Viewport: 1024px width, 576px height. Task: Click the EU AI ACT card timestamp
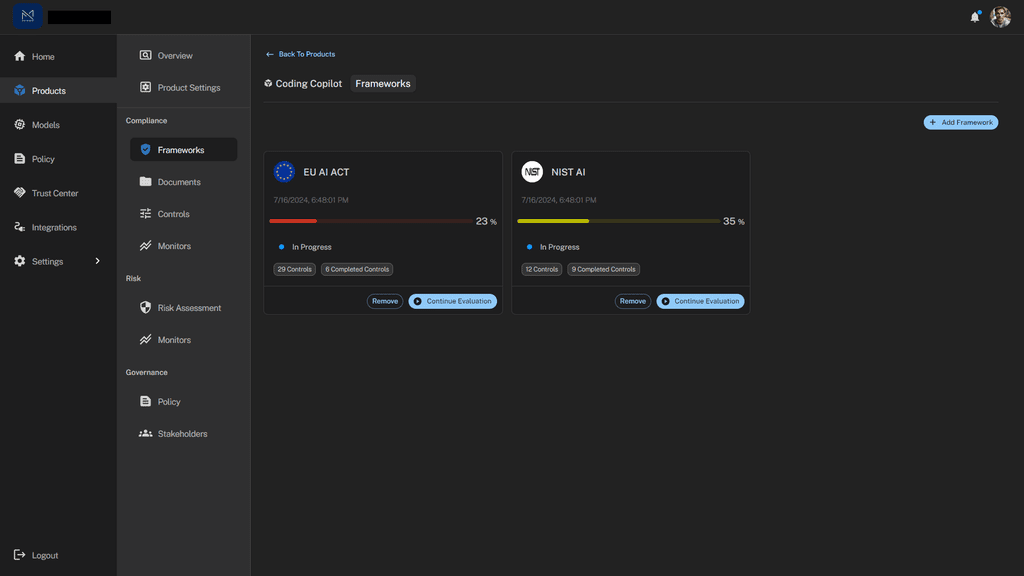[x=311, y=200]
